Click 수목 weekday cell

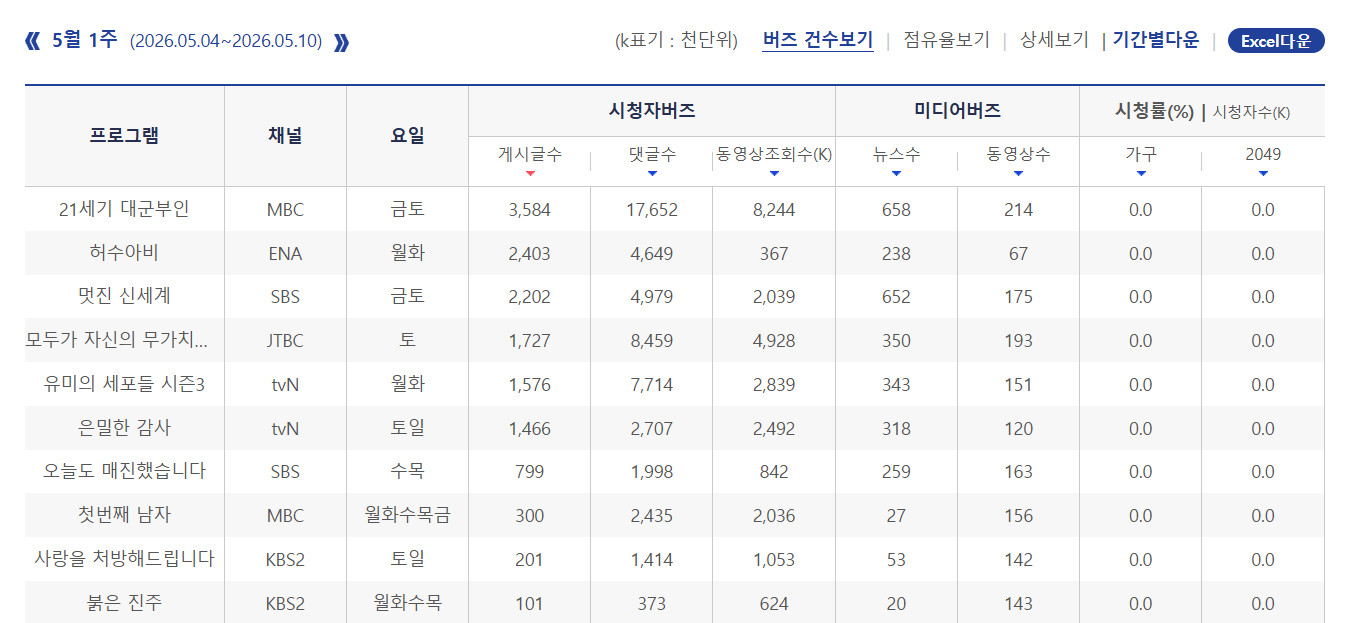407,472
